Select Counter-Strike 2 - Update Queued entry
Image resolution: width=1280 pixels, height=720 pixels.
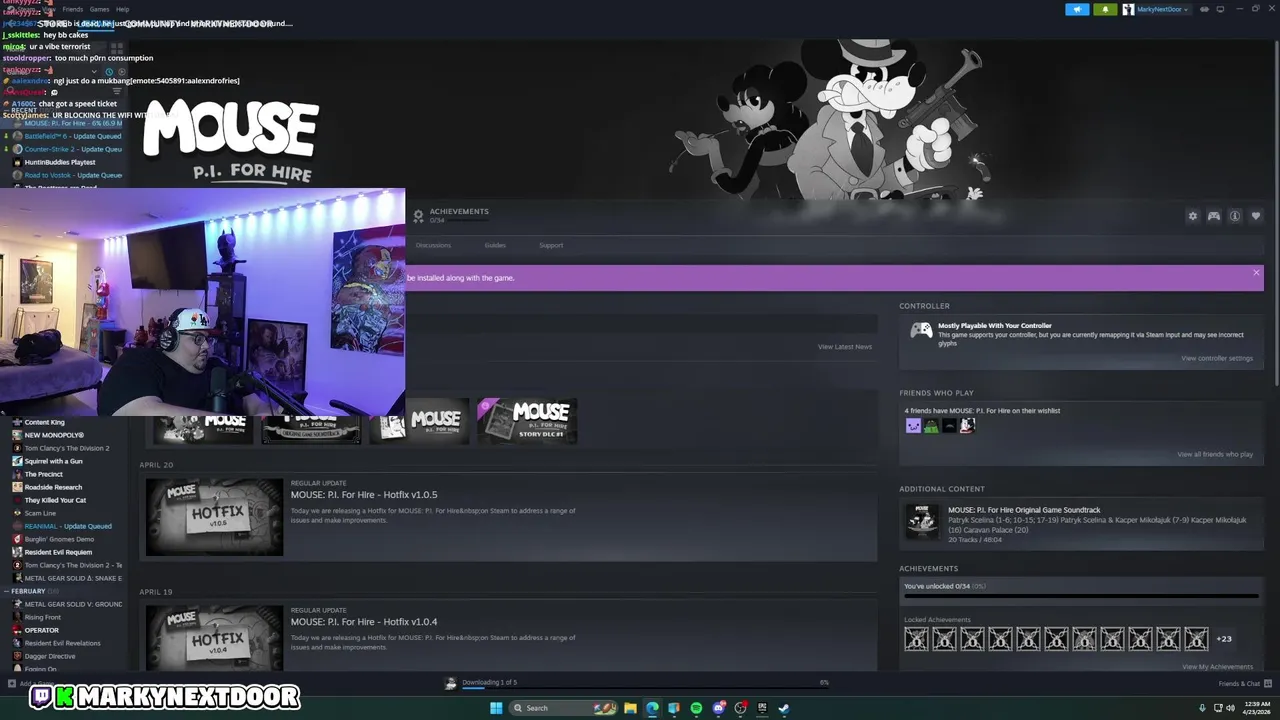73,149
